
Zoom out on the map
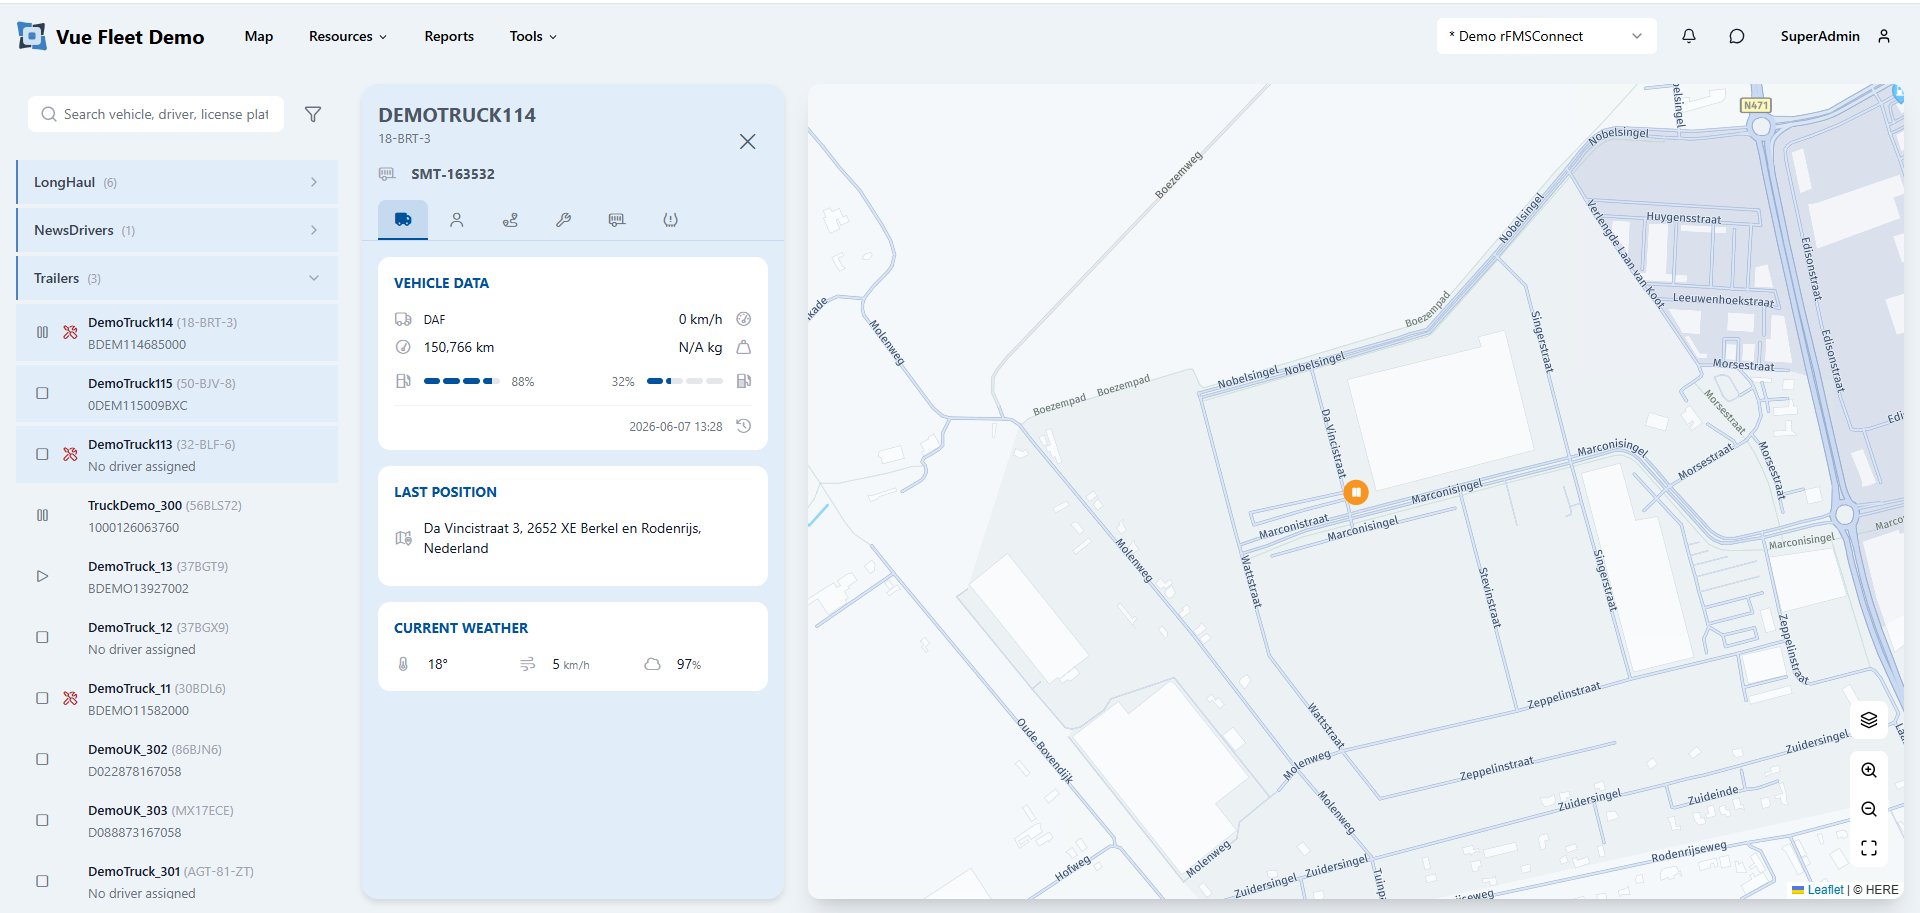click(x=1869, y=809)
